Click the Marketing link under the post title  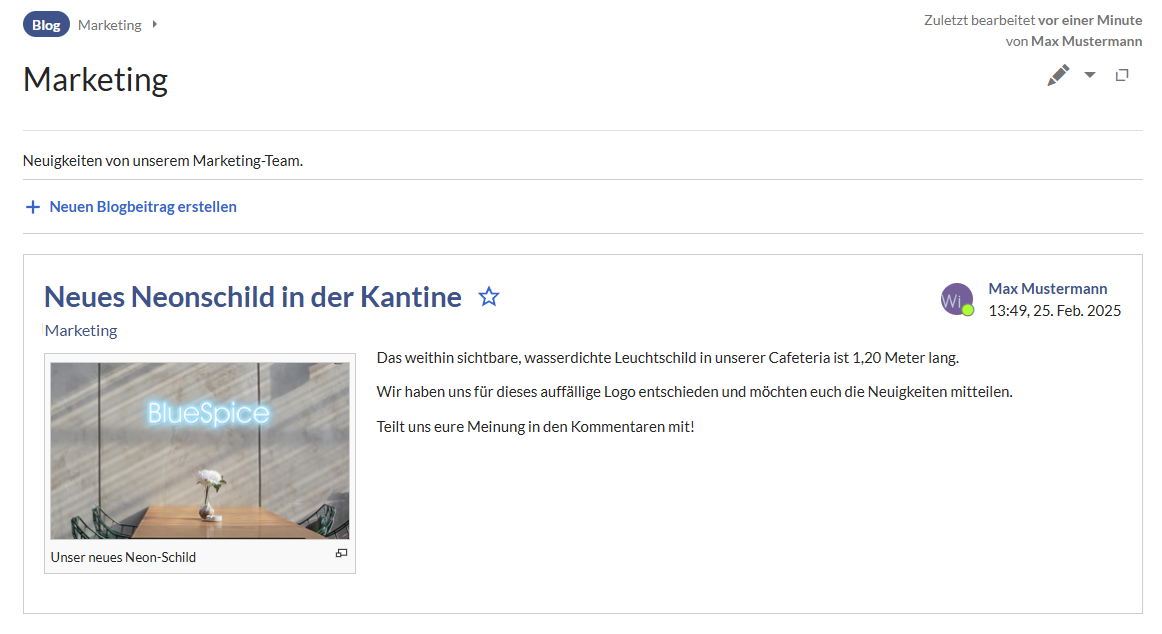81,330
